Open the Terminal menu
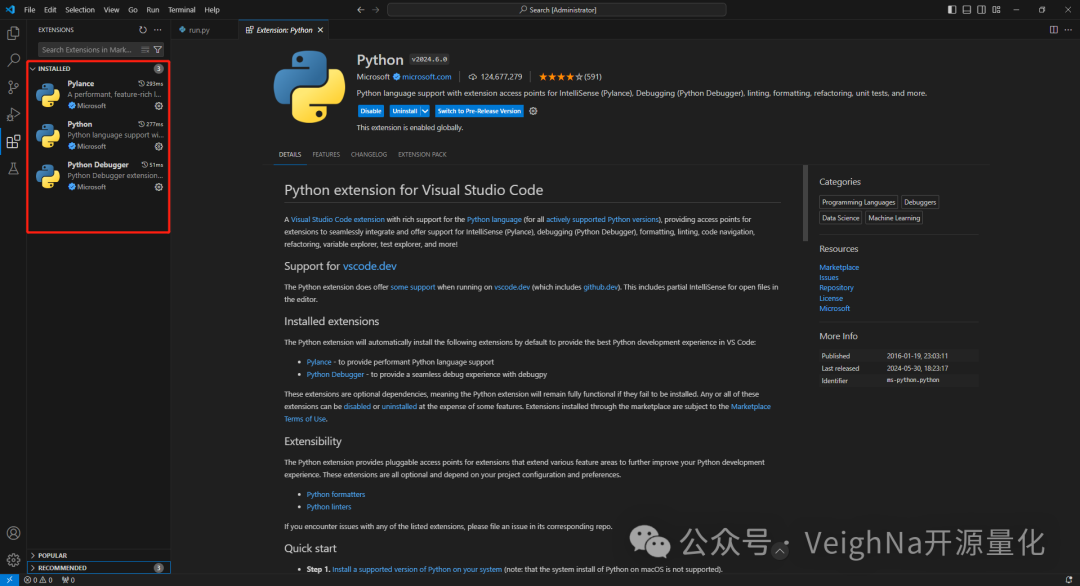 (x=181, y=10)
